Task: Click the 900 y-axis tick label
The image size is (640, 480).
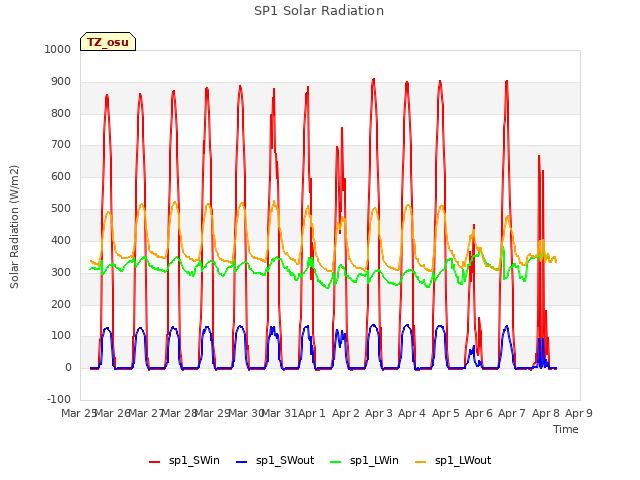Action: coord(61,82)
